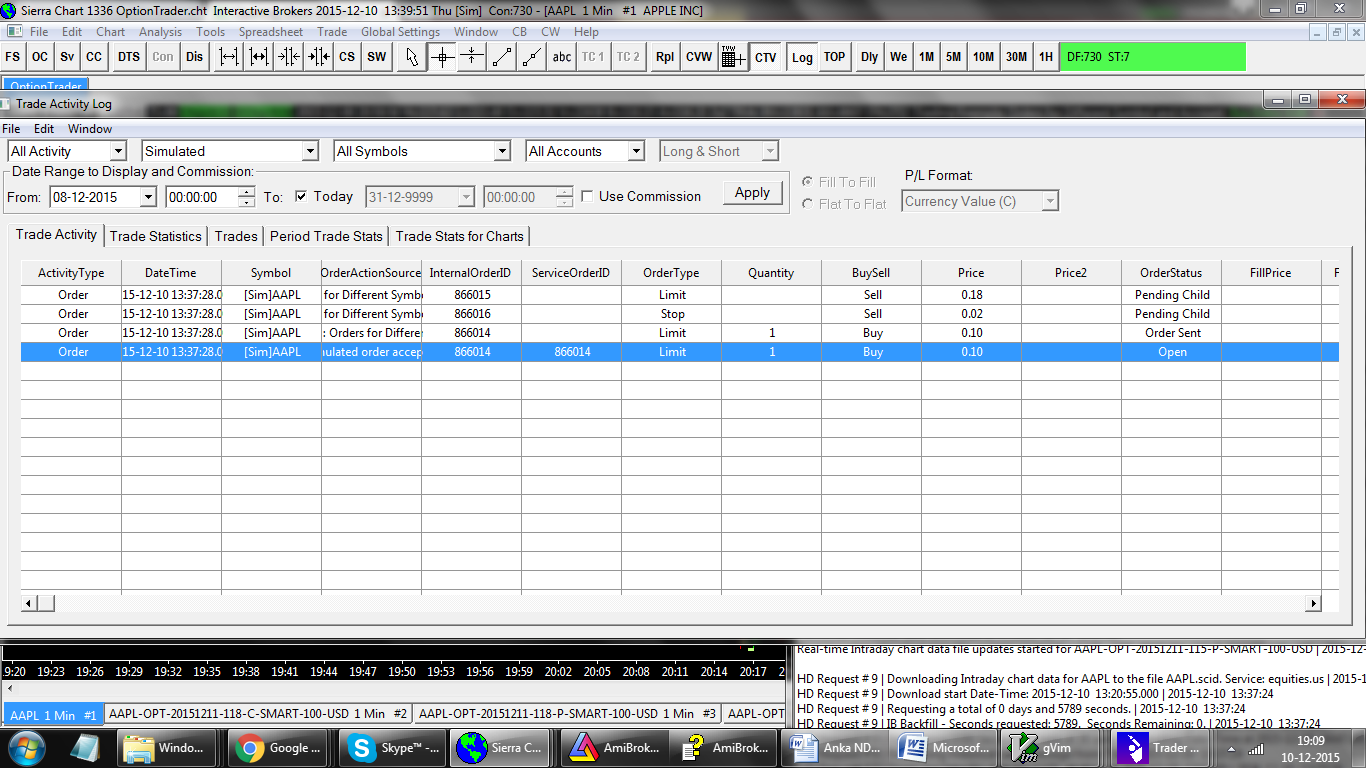The image size is (1366, 768).
Task: Open the Log toolbar button
Action: [802, 57]
